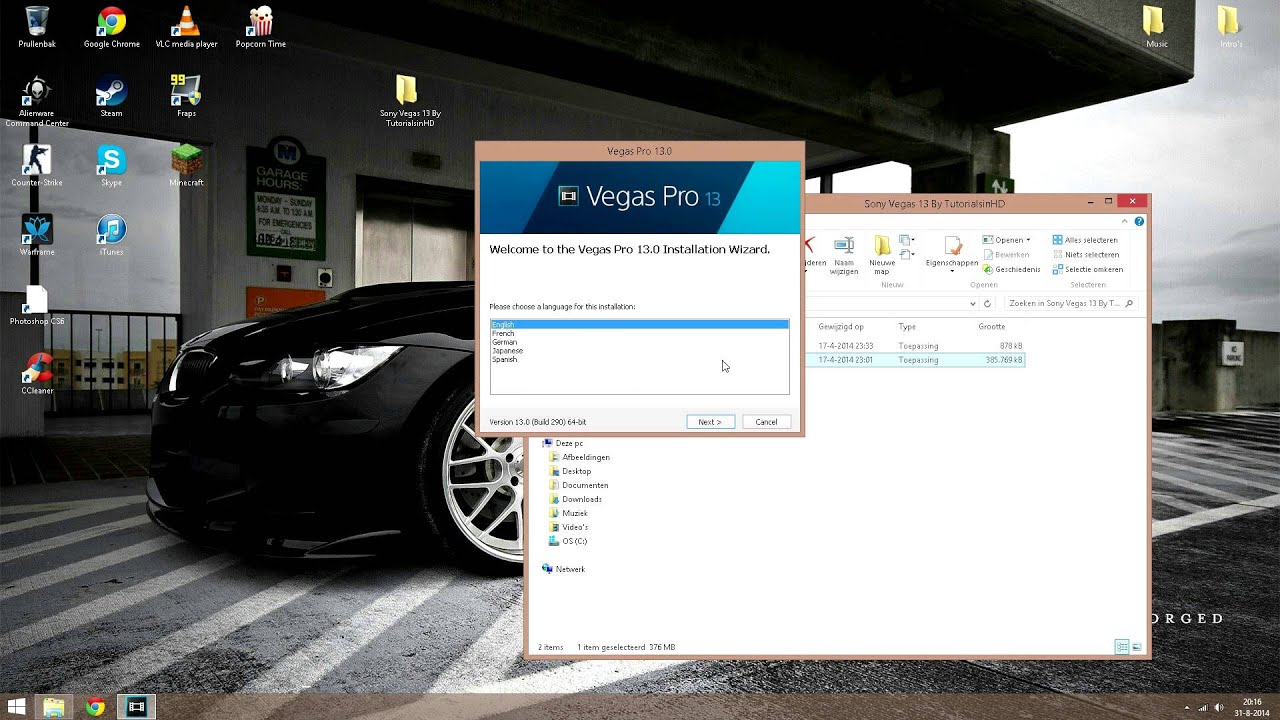The image size is (1280, 720).
Task: Open the iTunes desktop icon
Action: pos(111,235)
